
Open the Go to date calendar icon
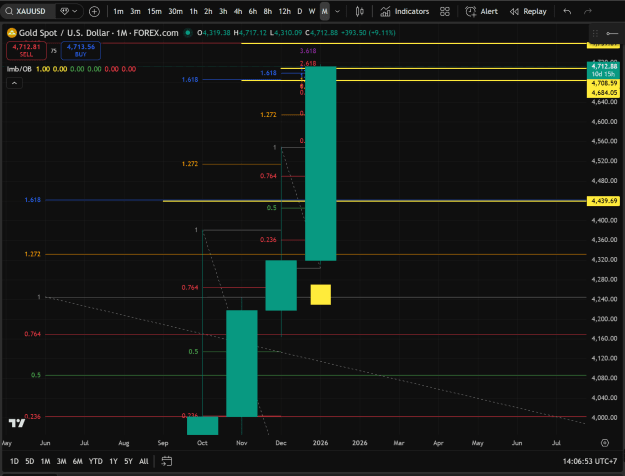point(167,461)
